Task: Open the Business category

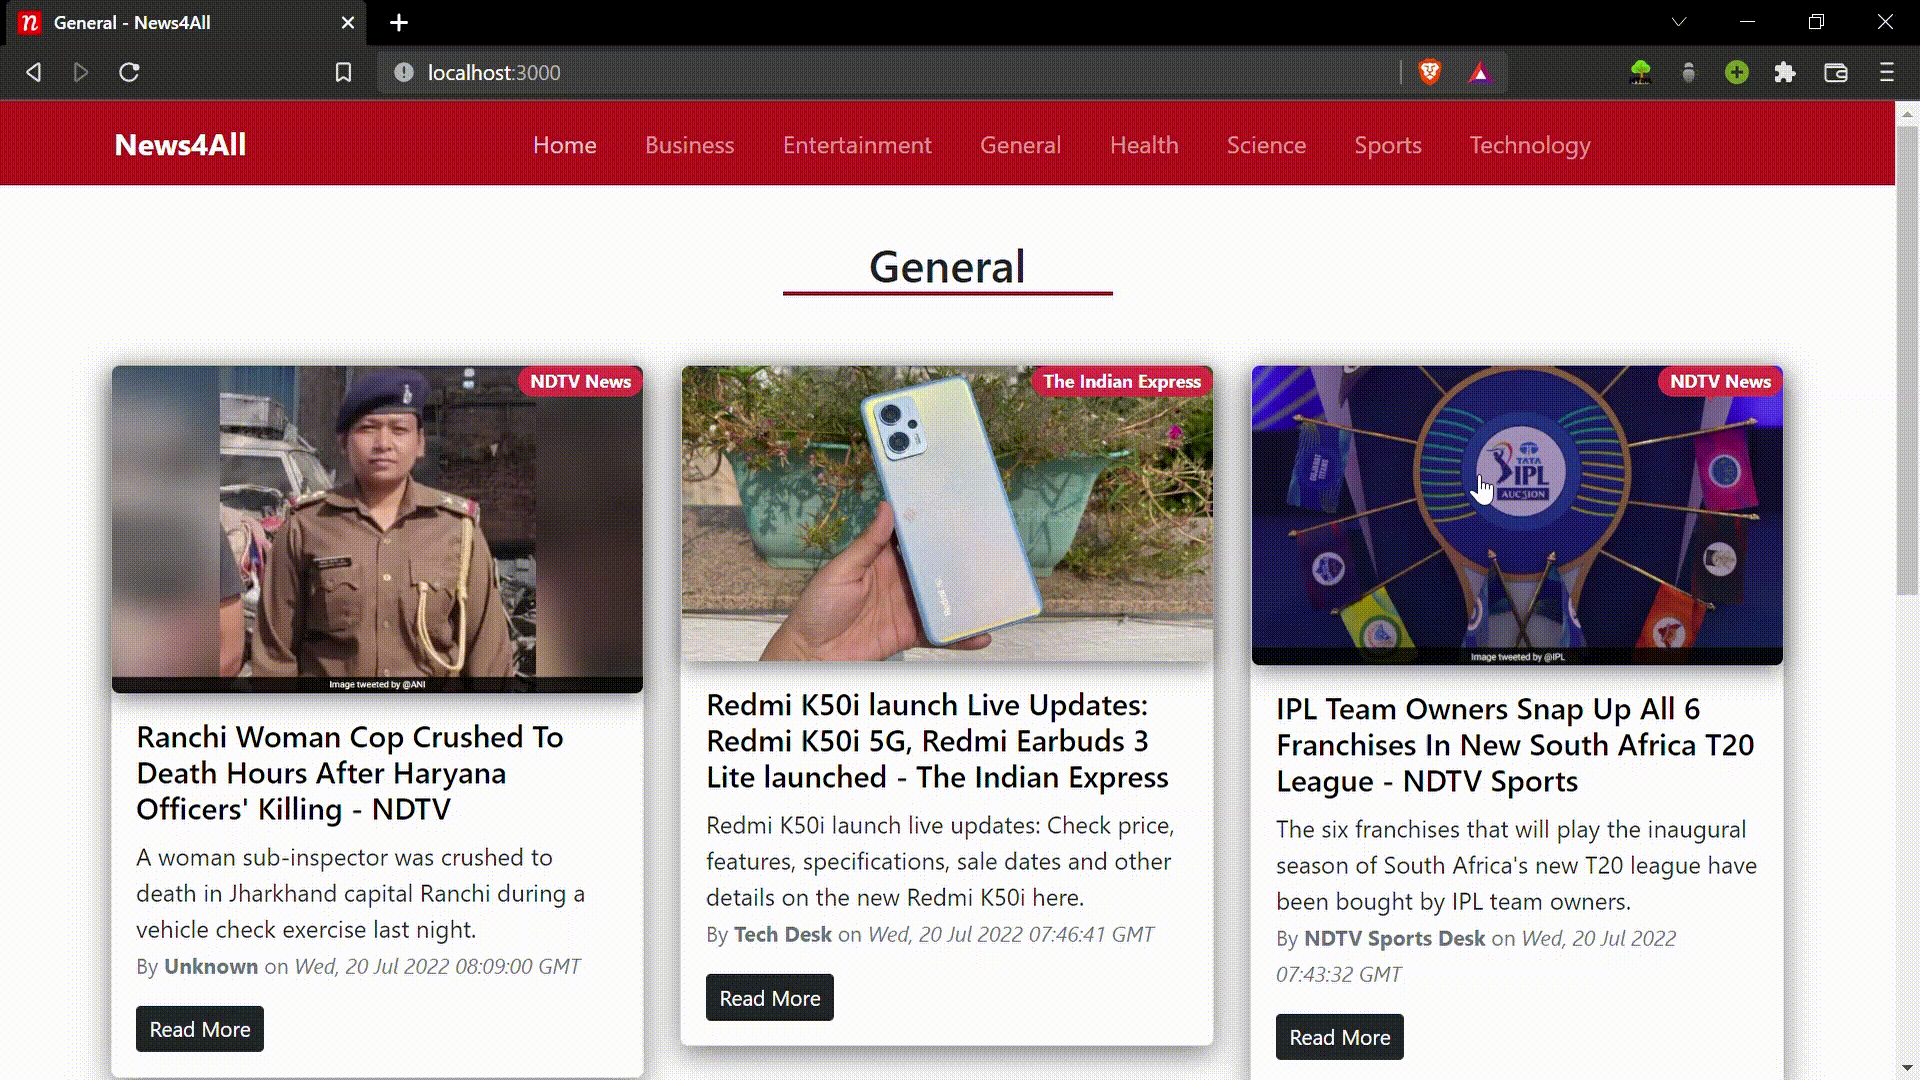Action: (690, 145)
